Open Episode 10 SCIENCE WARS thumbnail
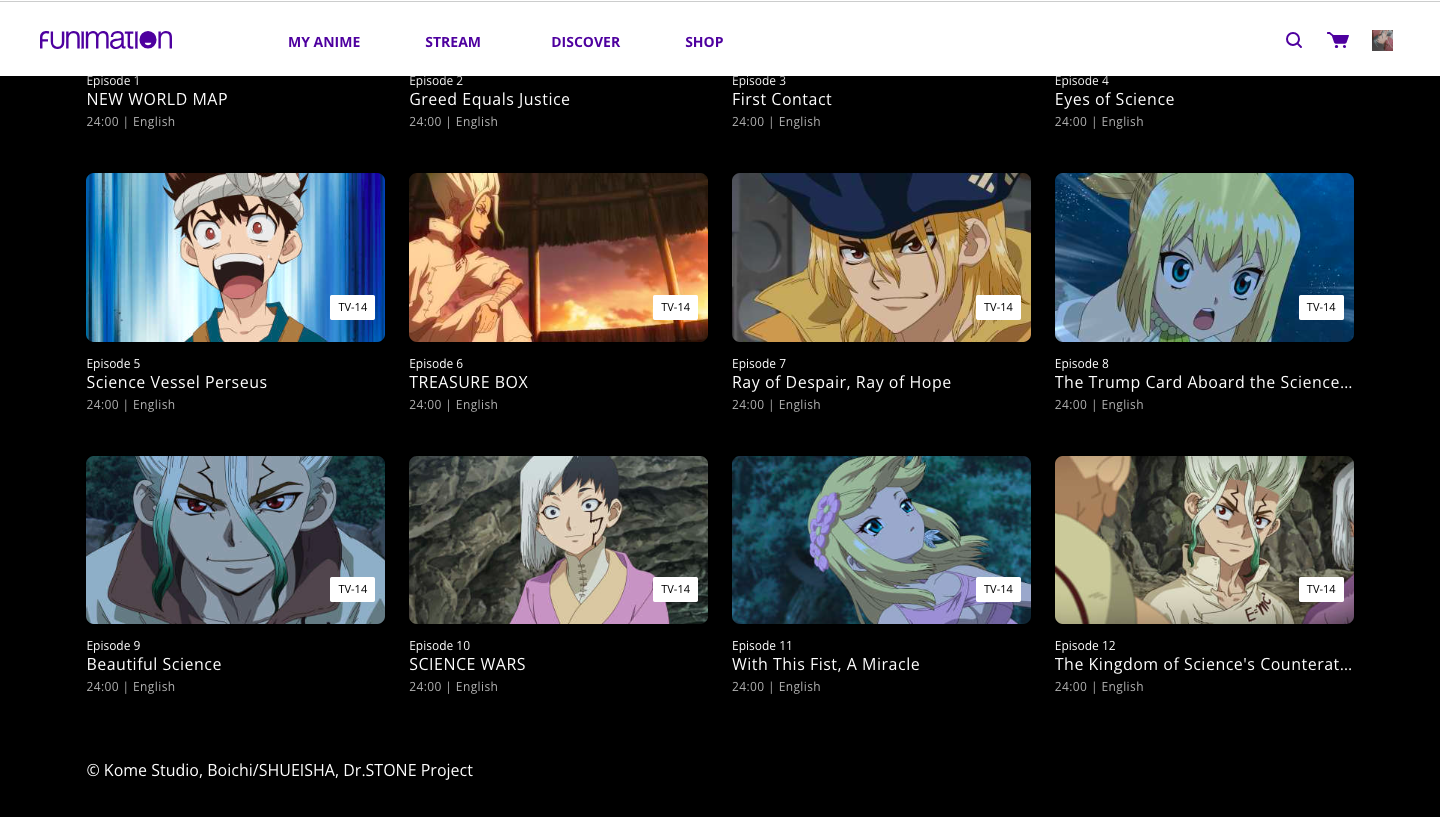Screen dimensions: 1440x817 coord(558,540)
